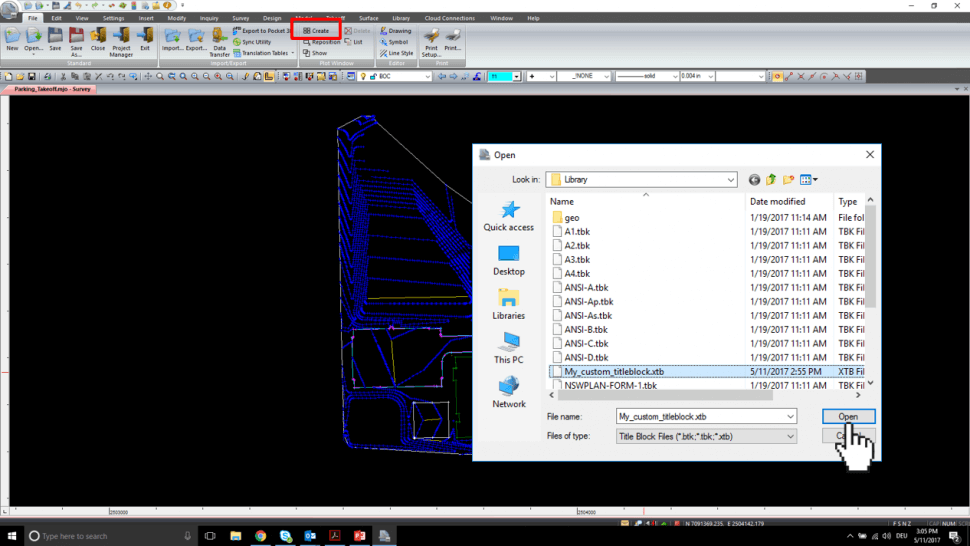Viewport: 970px width, 546px height.
Task: Open the Drawing editor
Action: click(x=395, y=30)
